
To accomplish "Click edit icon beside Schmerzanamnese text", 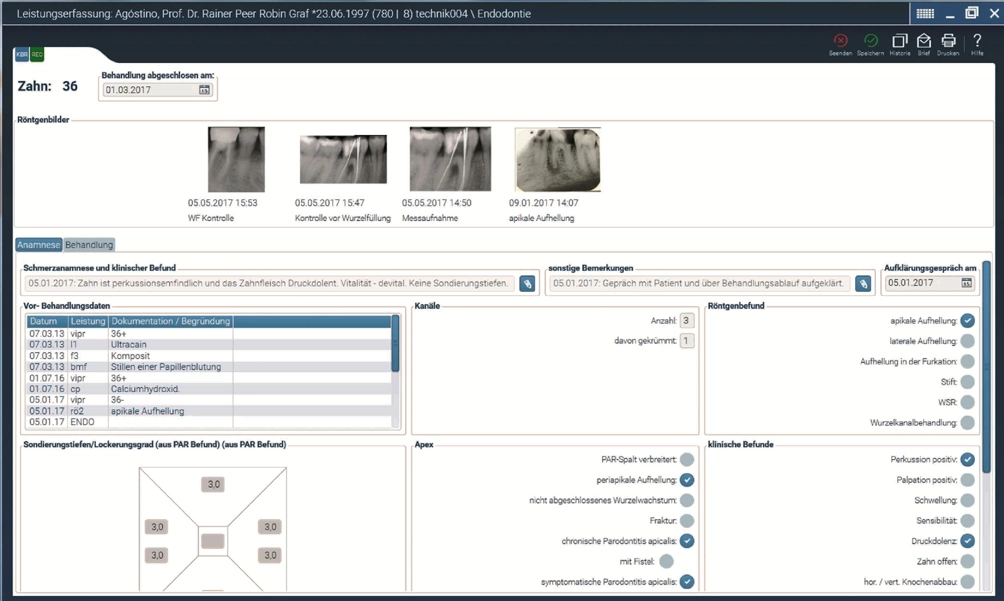I will pyautogui.click(x=527, y=284).
